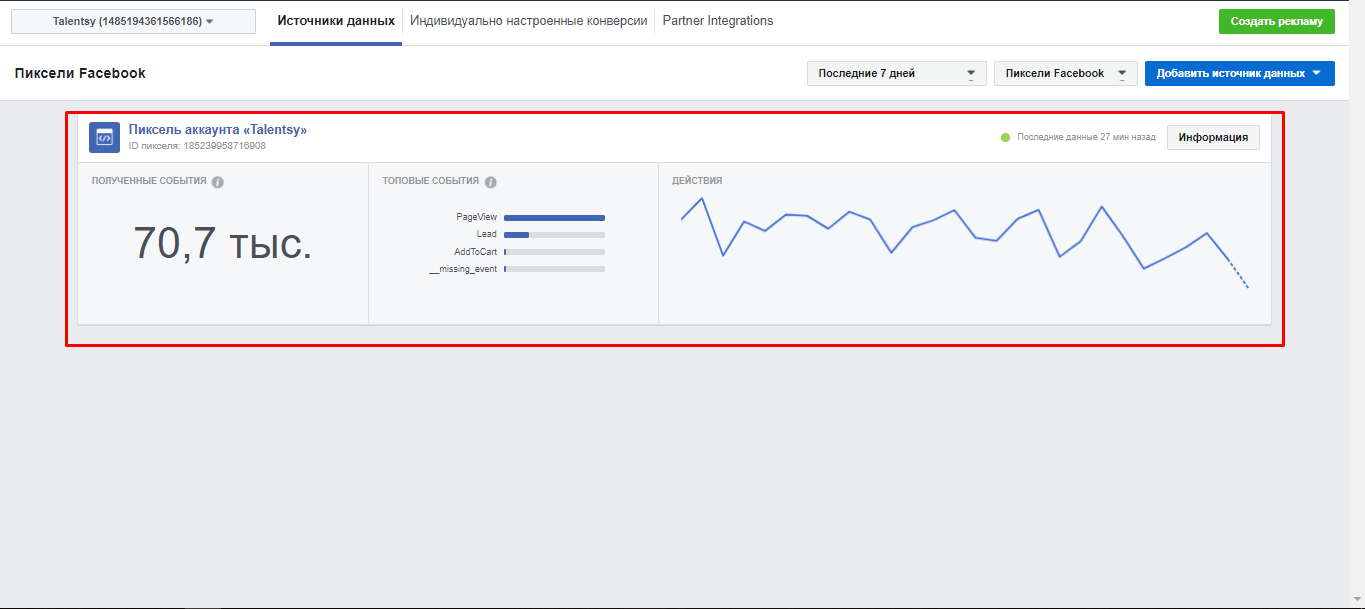The height and width of the screenshot is (609, 1365).
Task: Click the AddToCart event label
Action: click(x=476, y=252)
